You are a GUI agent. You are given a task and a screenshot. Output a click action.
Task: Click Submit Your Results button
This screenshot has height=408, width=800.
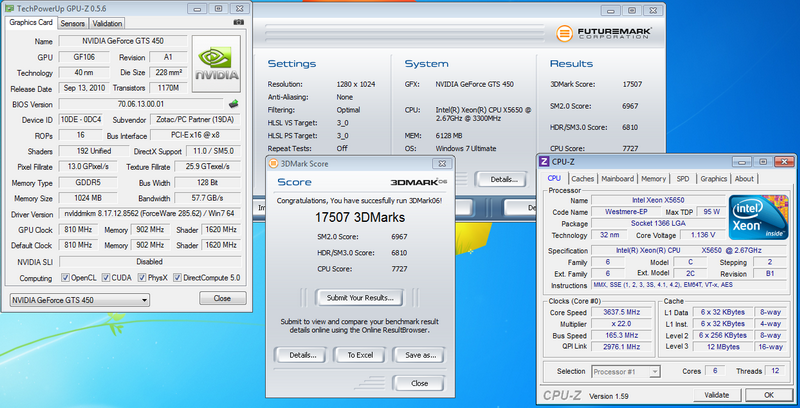tap(360, 298)
